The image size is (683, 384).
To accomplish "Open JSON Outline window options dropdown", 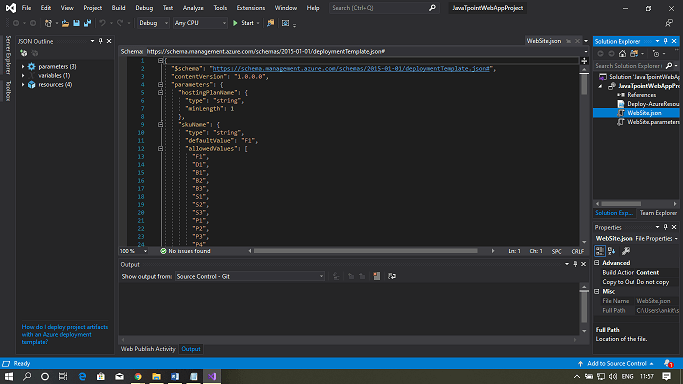I will 92,41.
